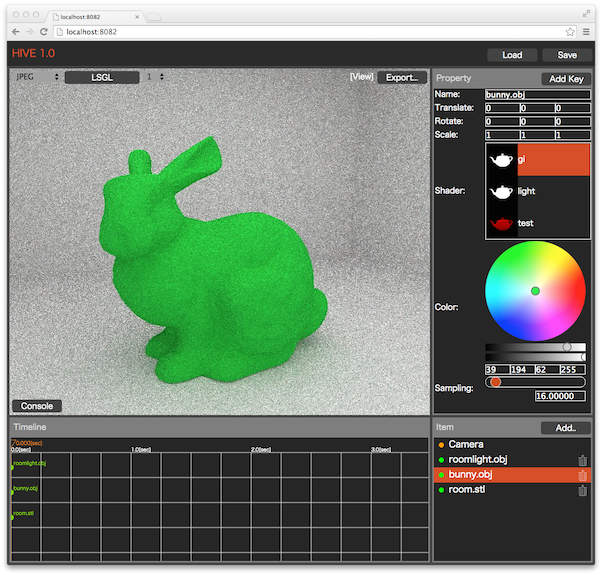
Task: Click the bunny.obj timeline track label
Action: [x=25, y=488]
